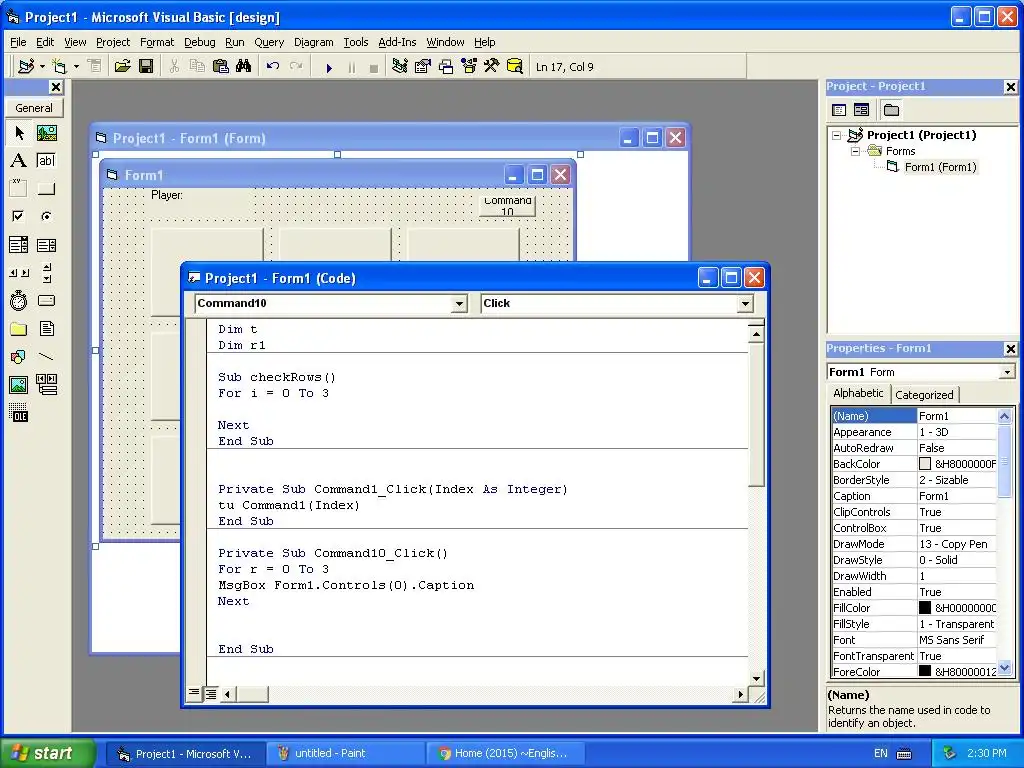The height and width of the screenshot is (768, 1024).
Task: Select the CheckBox tool in the toolbox
Action: pyautogui.click(x=19, y=216)
